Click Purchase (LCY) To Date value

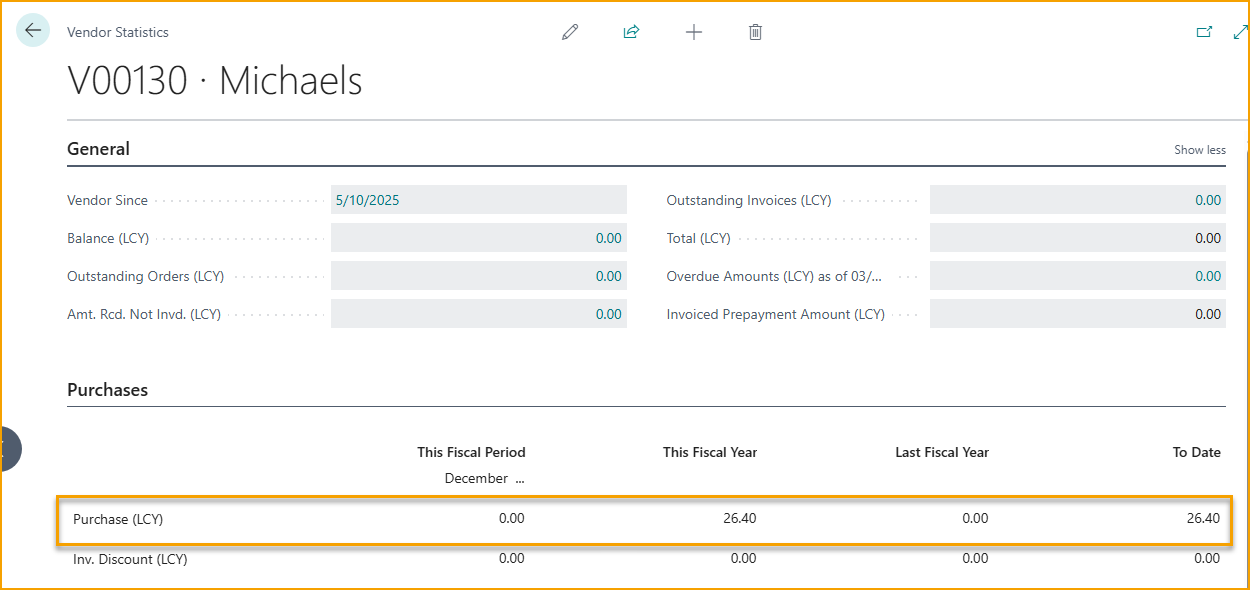pyautogui.click(x=1202, y=519)
